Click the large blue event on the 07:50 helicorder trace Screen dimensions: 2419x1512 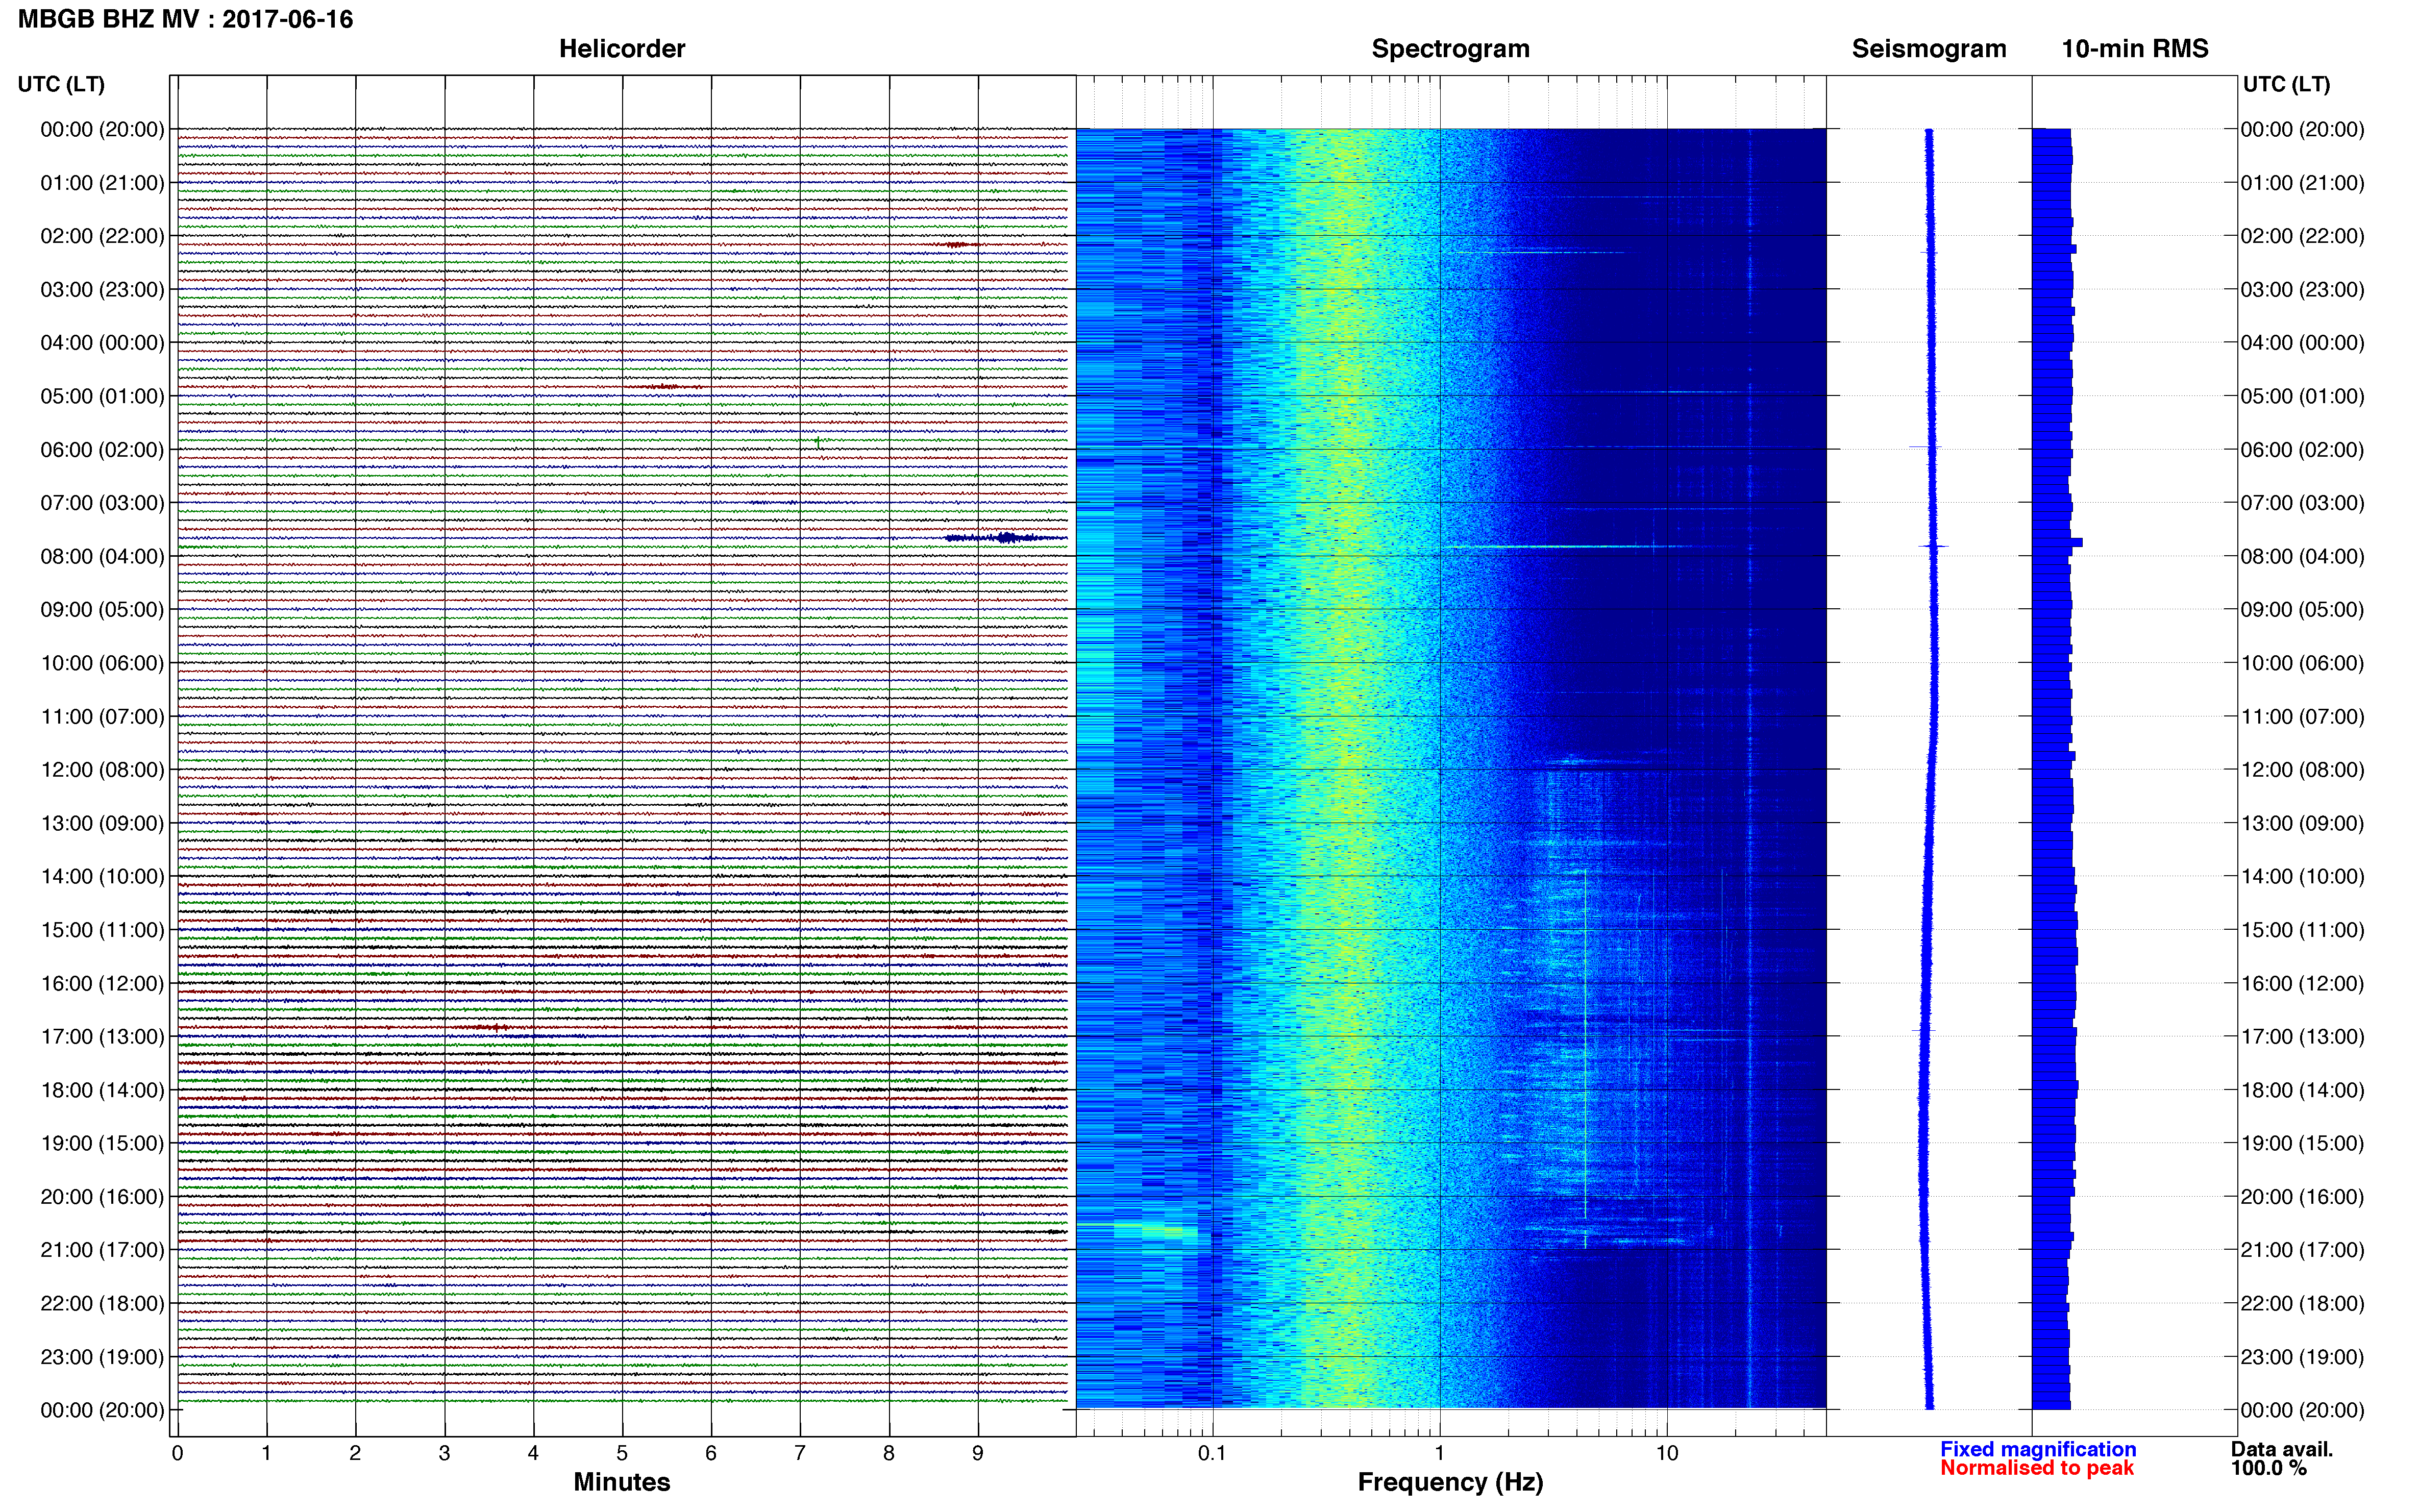pyautogui.click(x=1005, y=538)
